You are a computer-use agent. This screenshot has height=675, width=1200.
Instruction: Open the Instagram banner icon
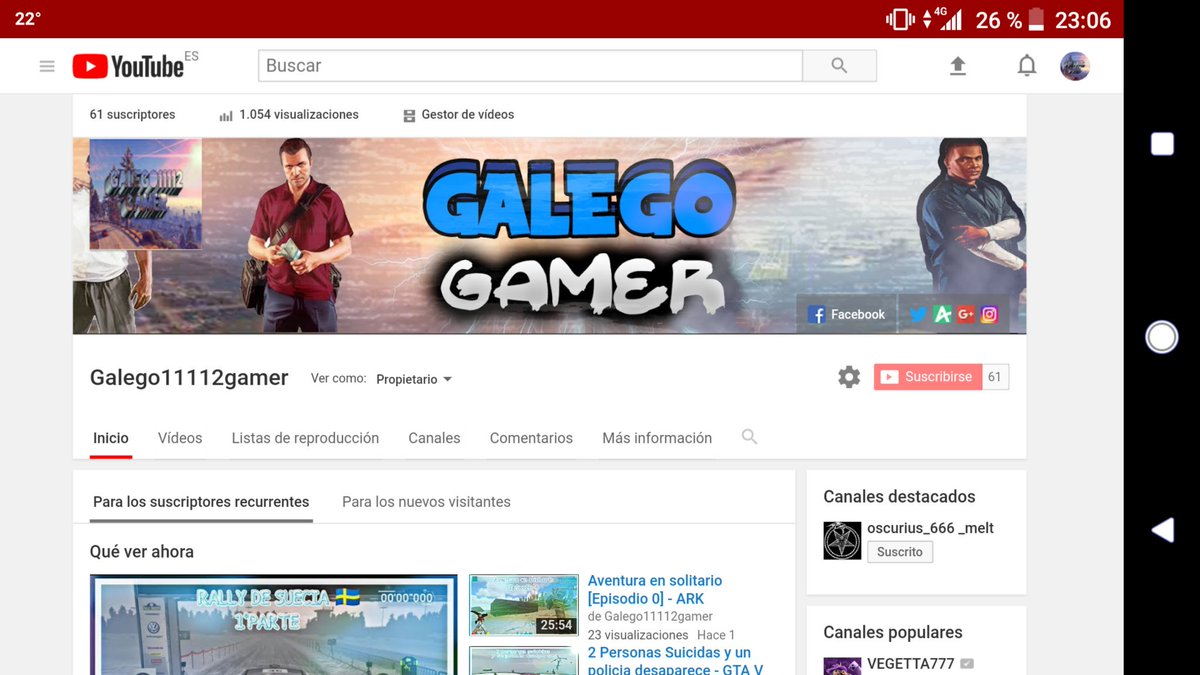(x=989, y=314)
